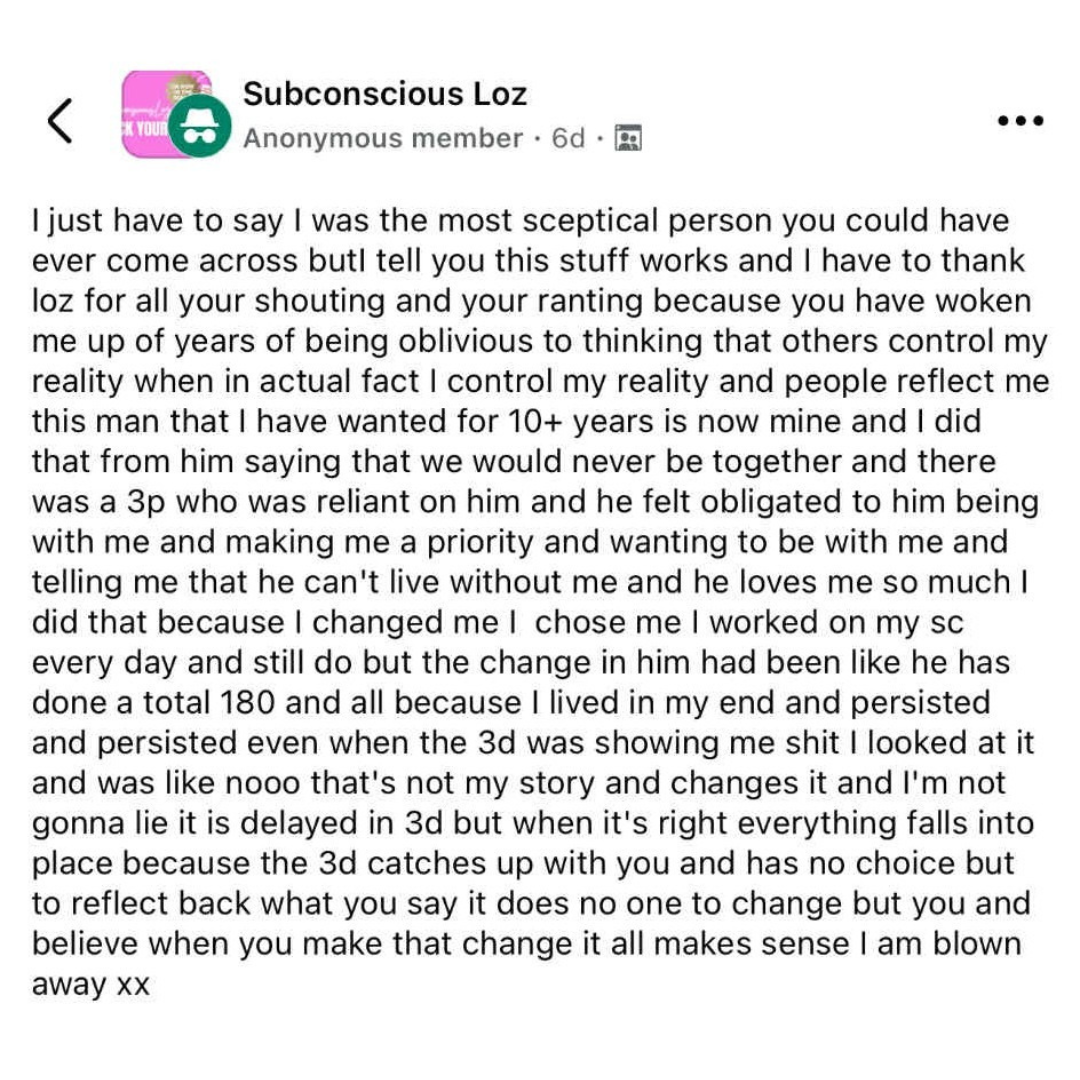
Task: Tap the line starting 'telling me that he can't live'
Action: pos(530,583)
